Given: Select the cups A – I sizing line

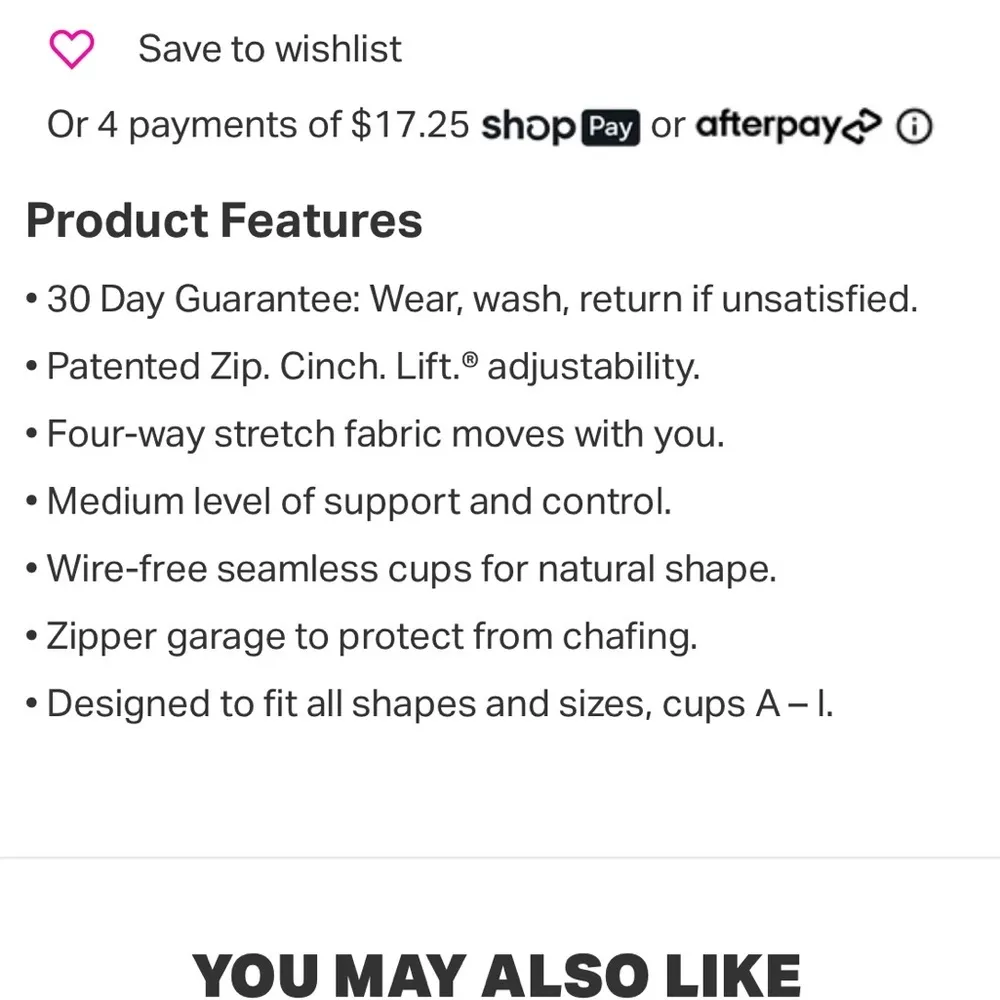Looking at the screenshot, I should (438, 705).
